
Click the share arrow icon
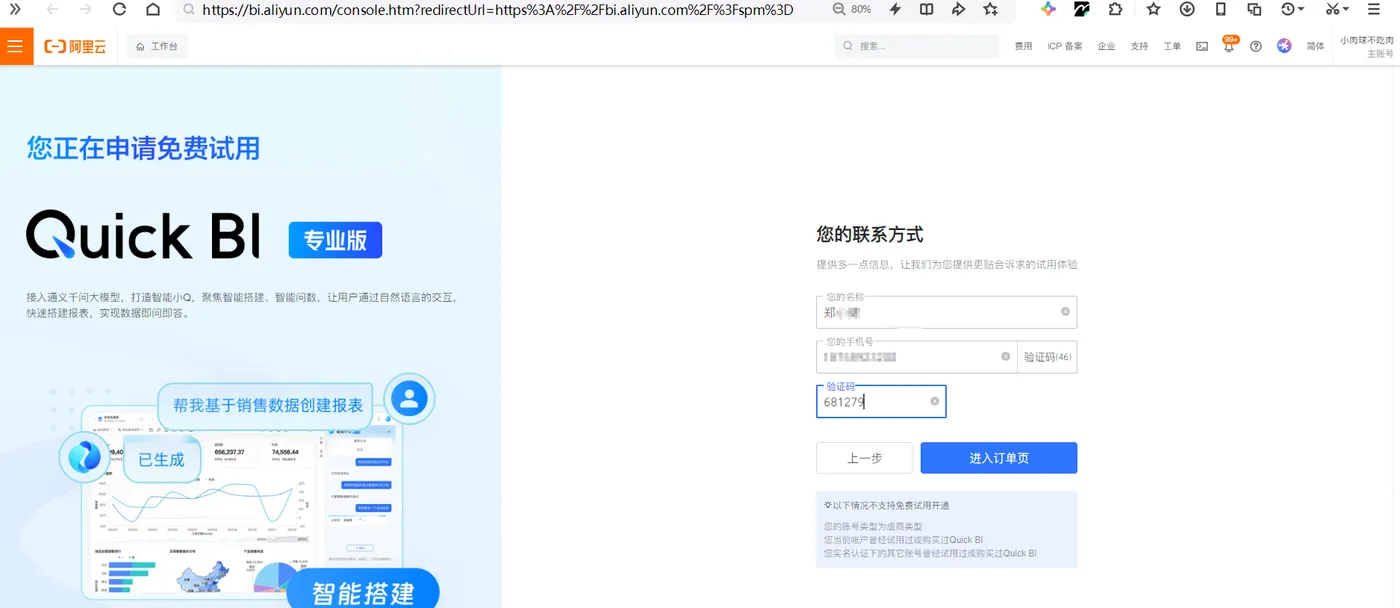point(958,9)
